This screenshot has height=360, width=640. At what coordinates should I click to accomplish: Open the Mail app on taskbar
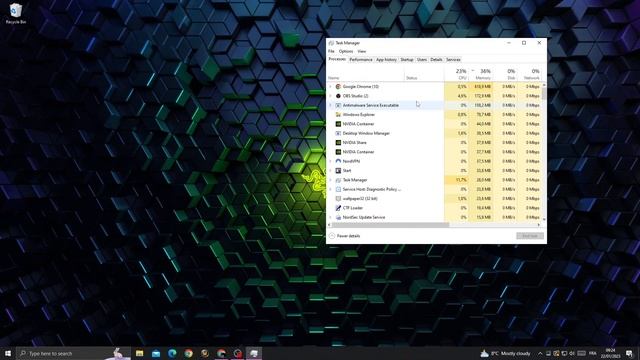coord(156,353)
